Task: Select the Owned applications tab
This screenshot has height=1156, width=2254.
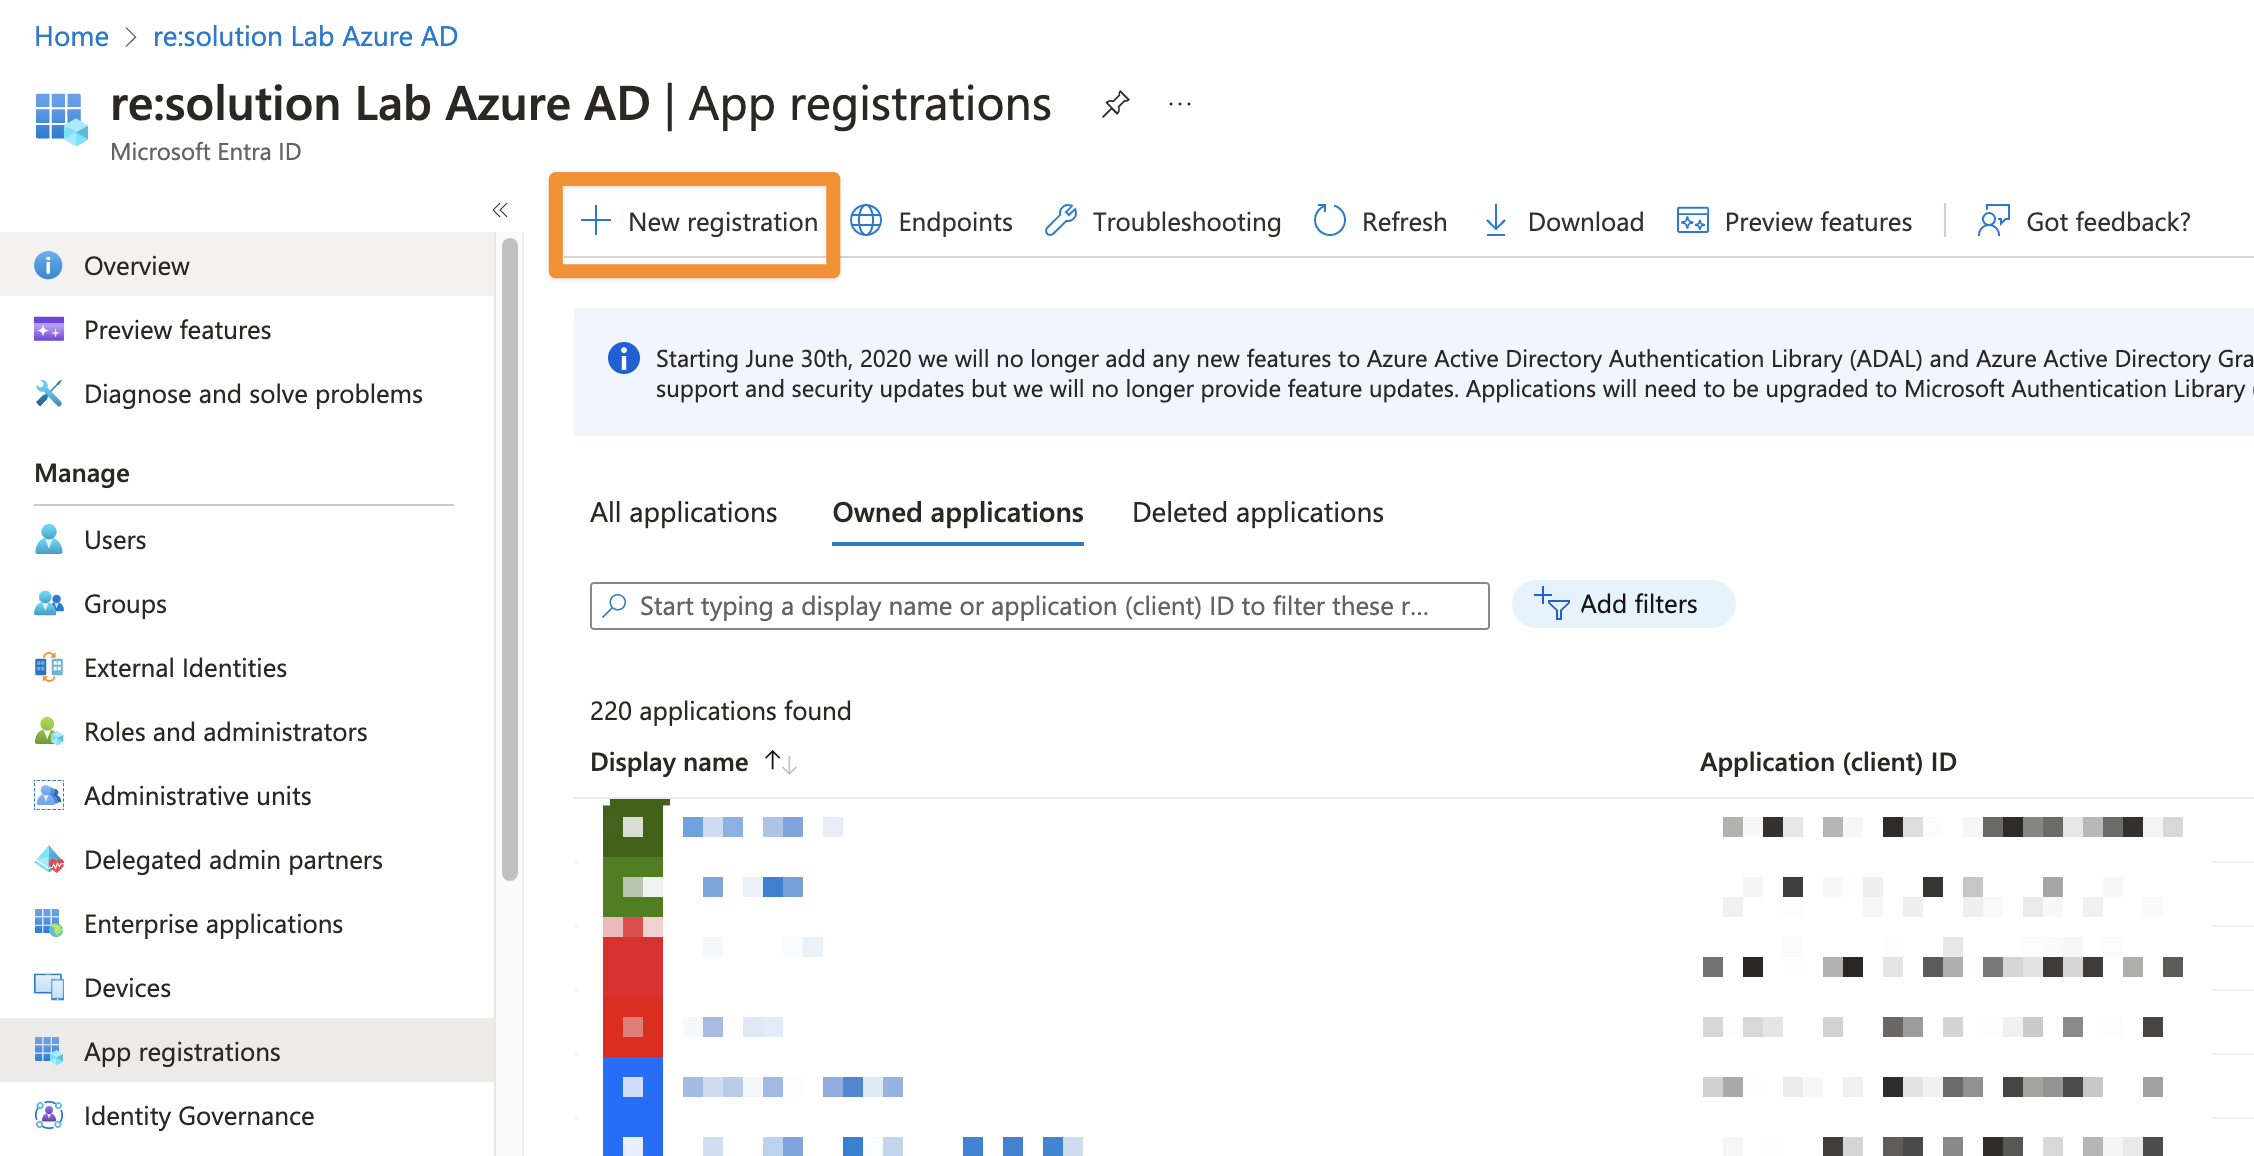Action: pos(958,513)
